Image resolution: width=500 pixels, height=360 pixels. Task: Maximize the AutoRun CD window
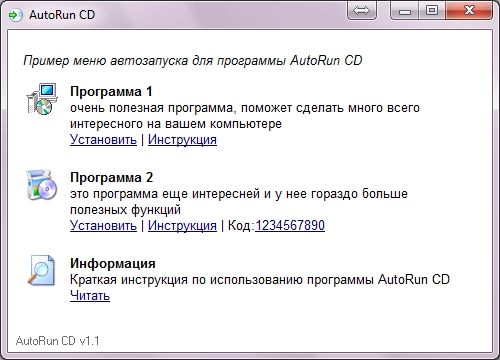432,11
